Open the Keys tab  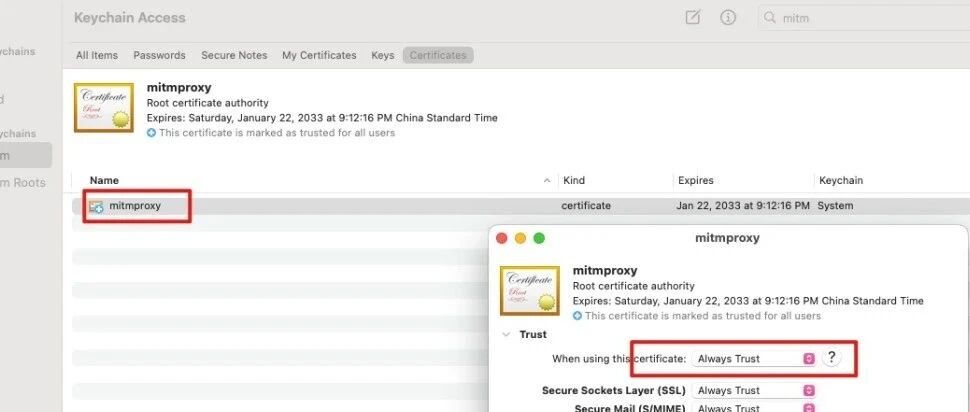(382, 55)
